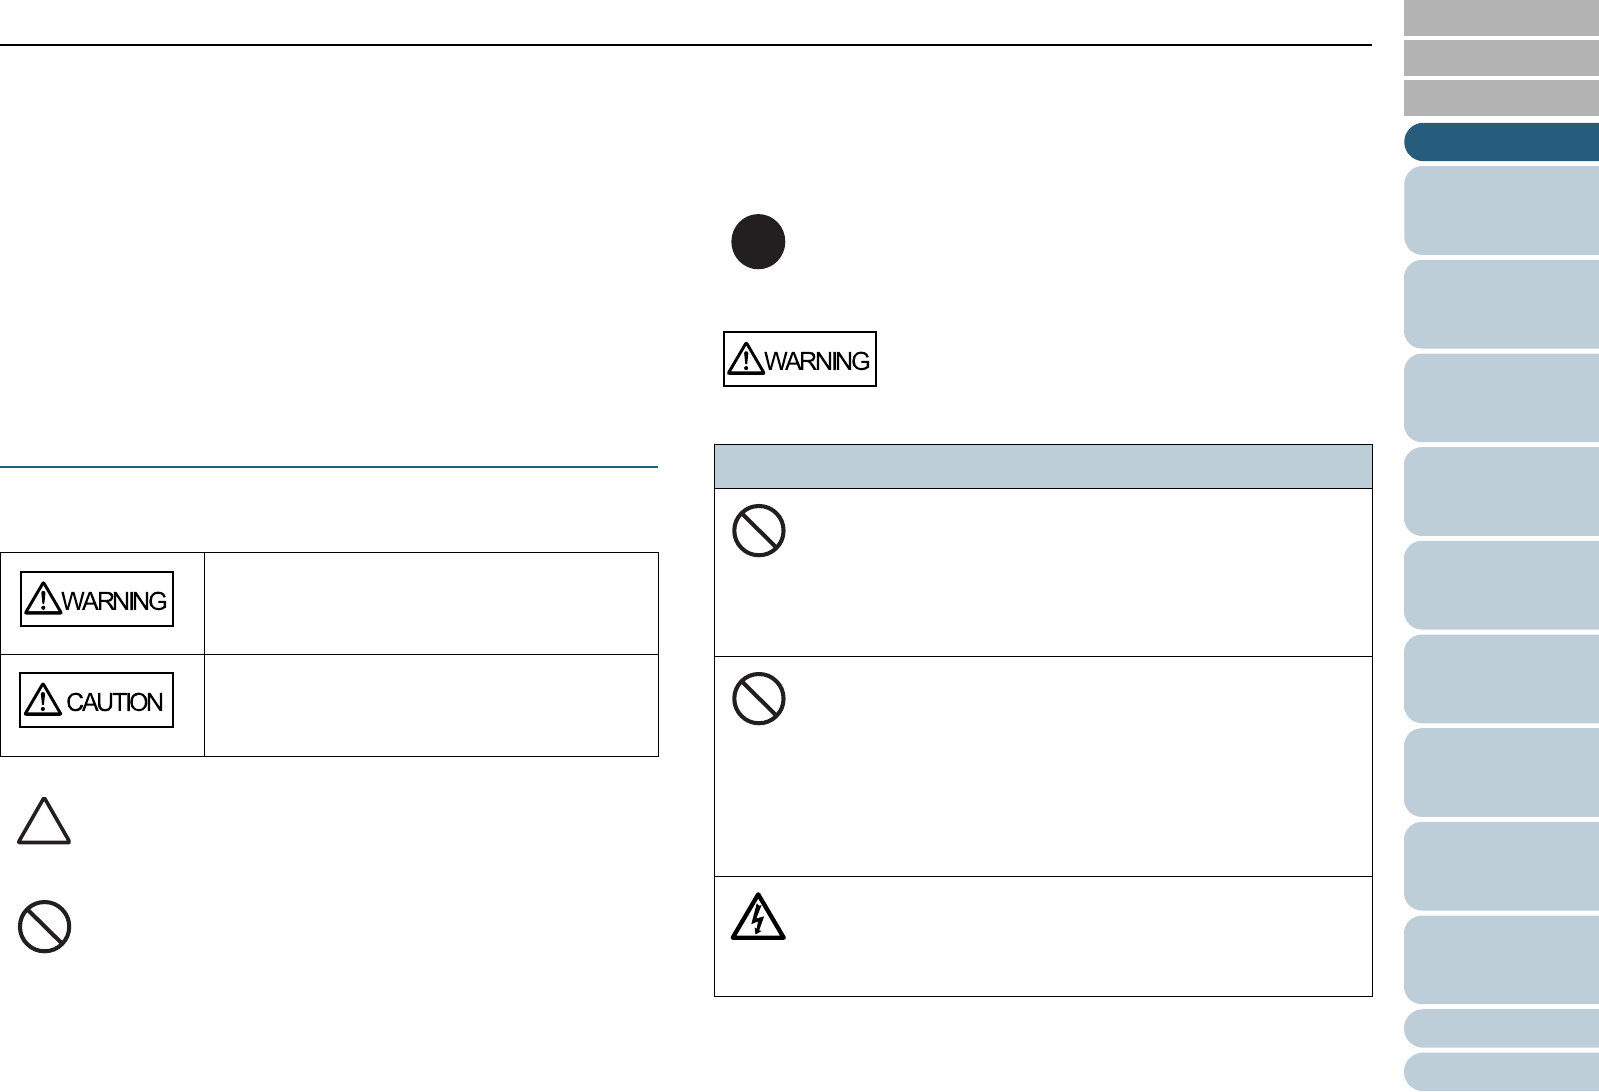This screenshot has width=1599, height=1092.
Task: Click the standalone WARNING badge above the right table
Action: pos(800,359)
